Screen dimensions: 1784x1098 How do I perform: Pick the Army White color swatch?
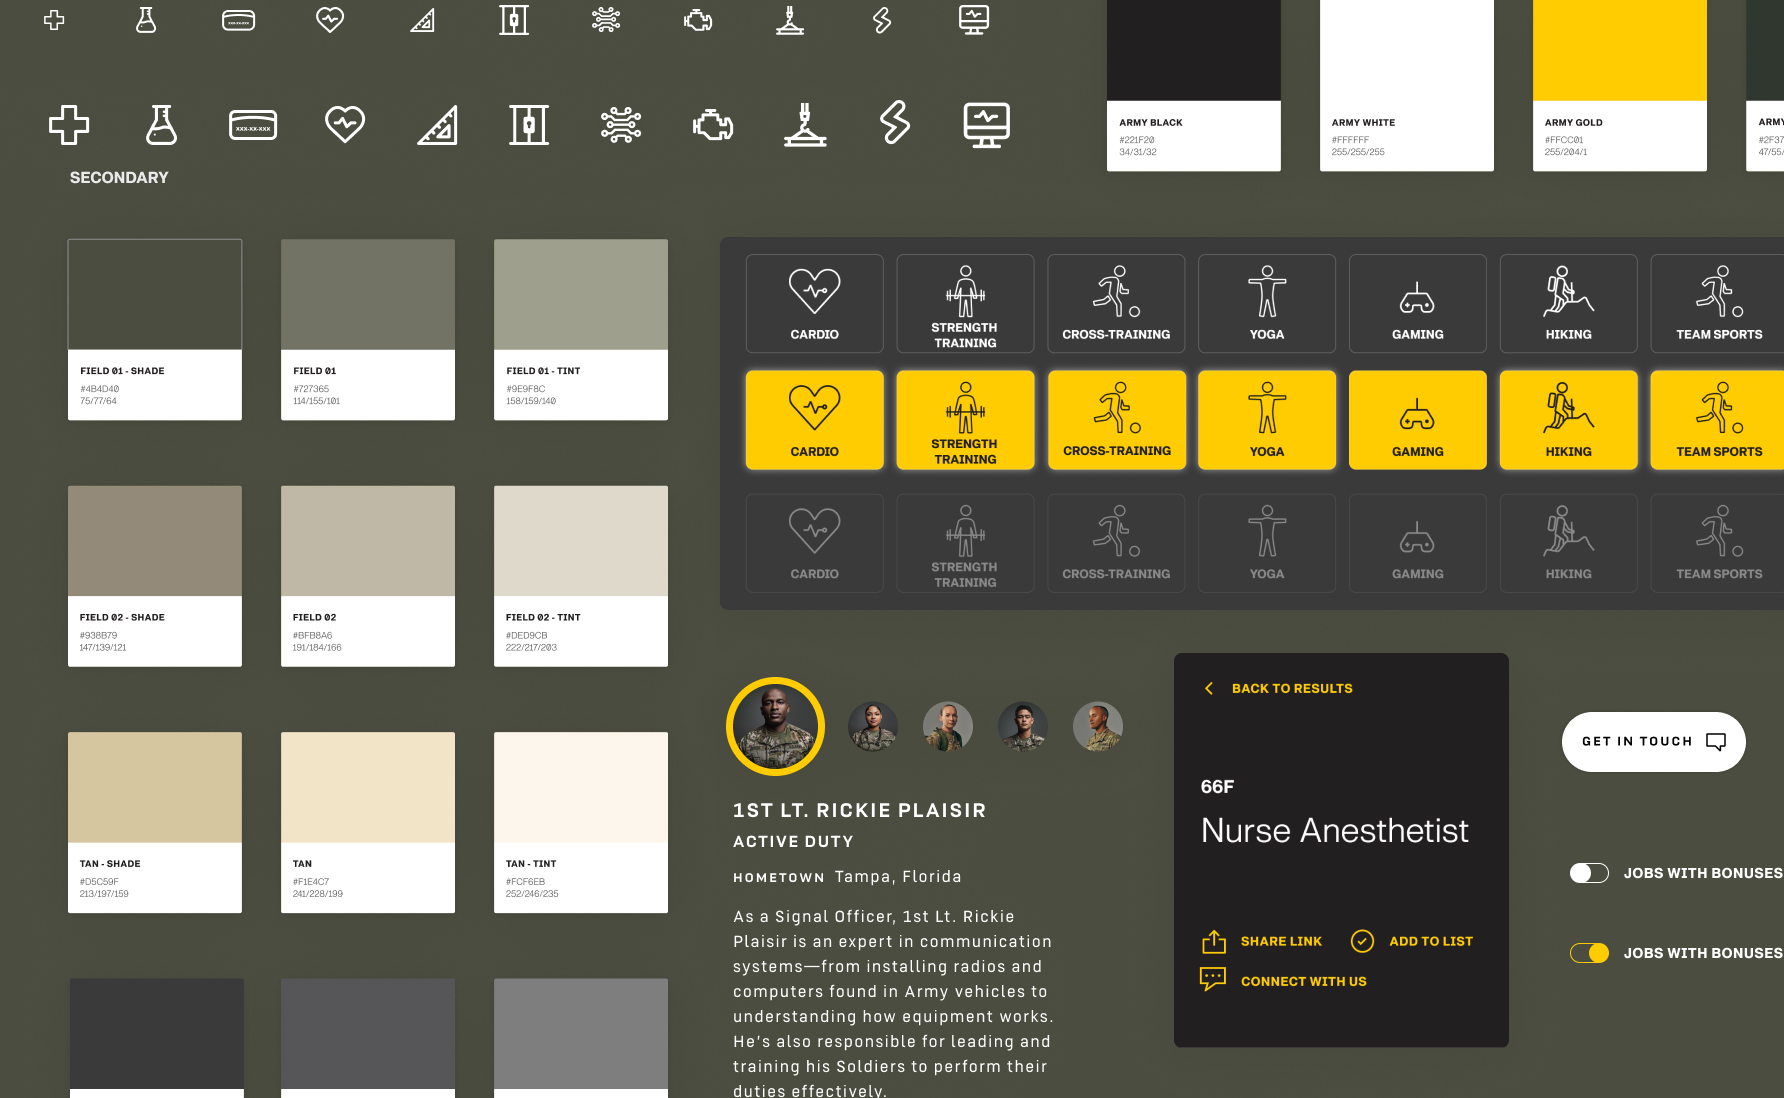[1407, 85]
